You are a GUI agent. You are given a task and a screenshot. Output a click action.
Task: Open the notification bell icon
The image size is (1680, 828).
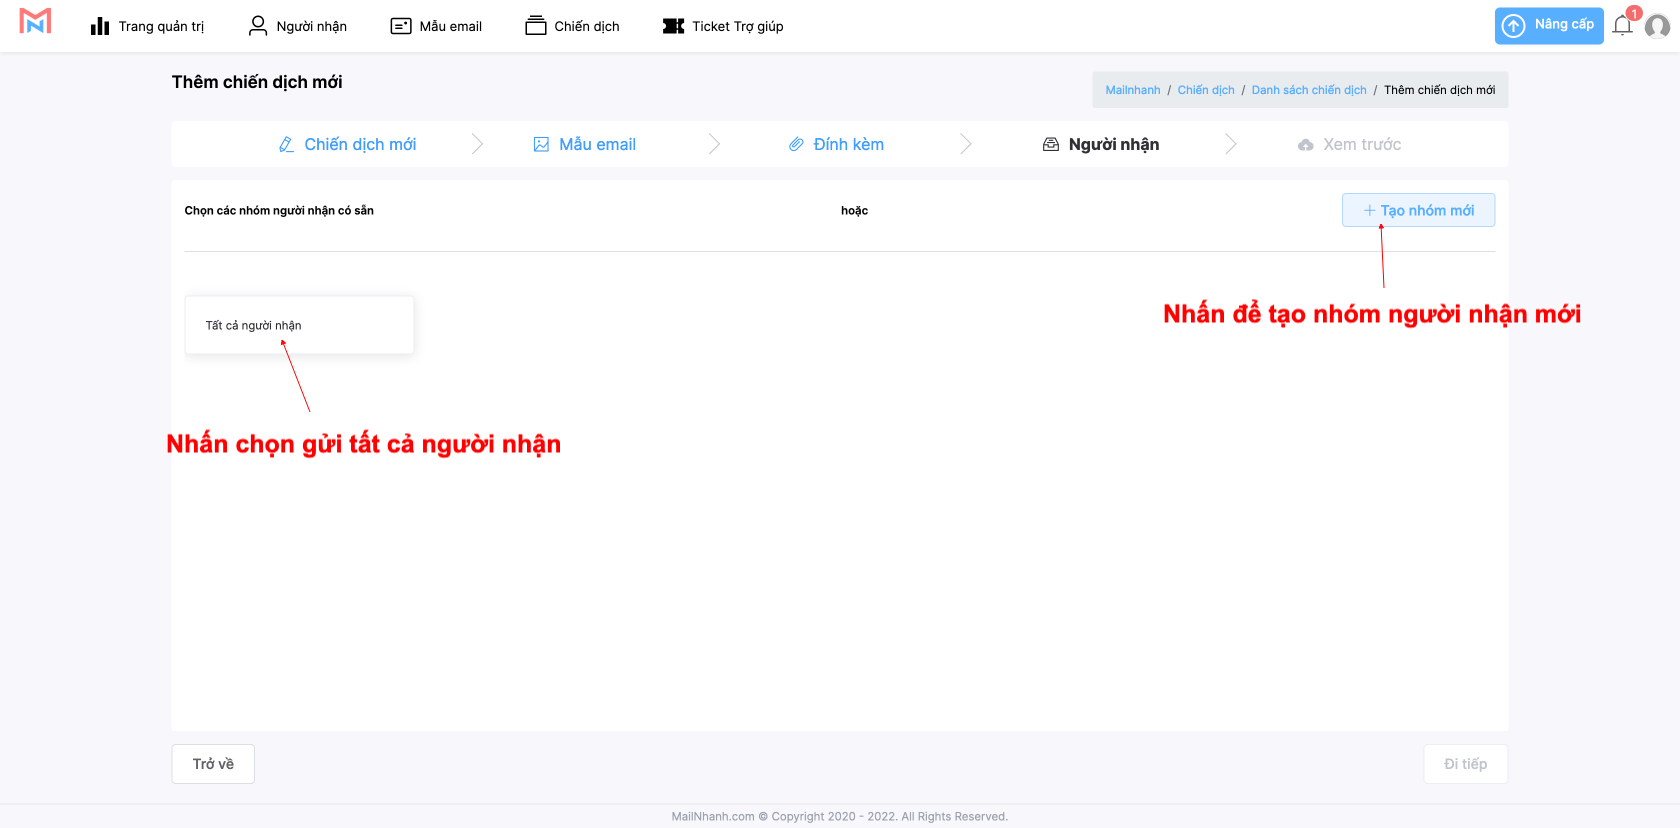[1622, 26]
